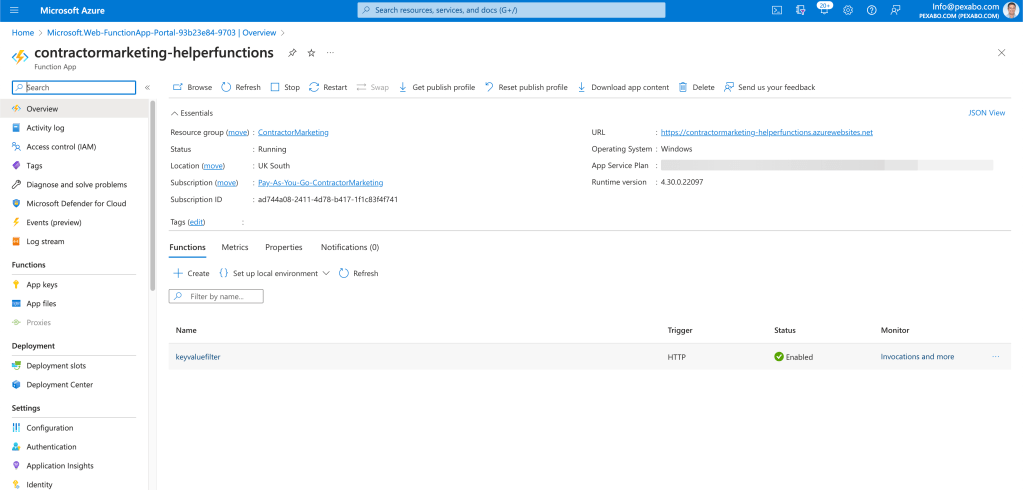The image size is (1023, 490).
Task: Refresh the functions list
Action: point(358,273)
